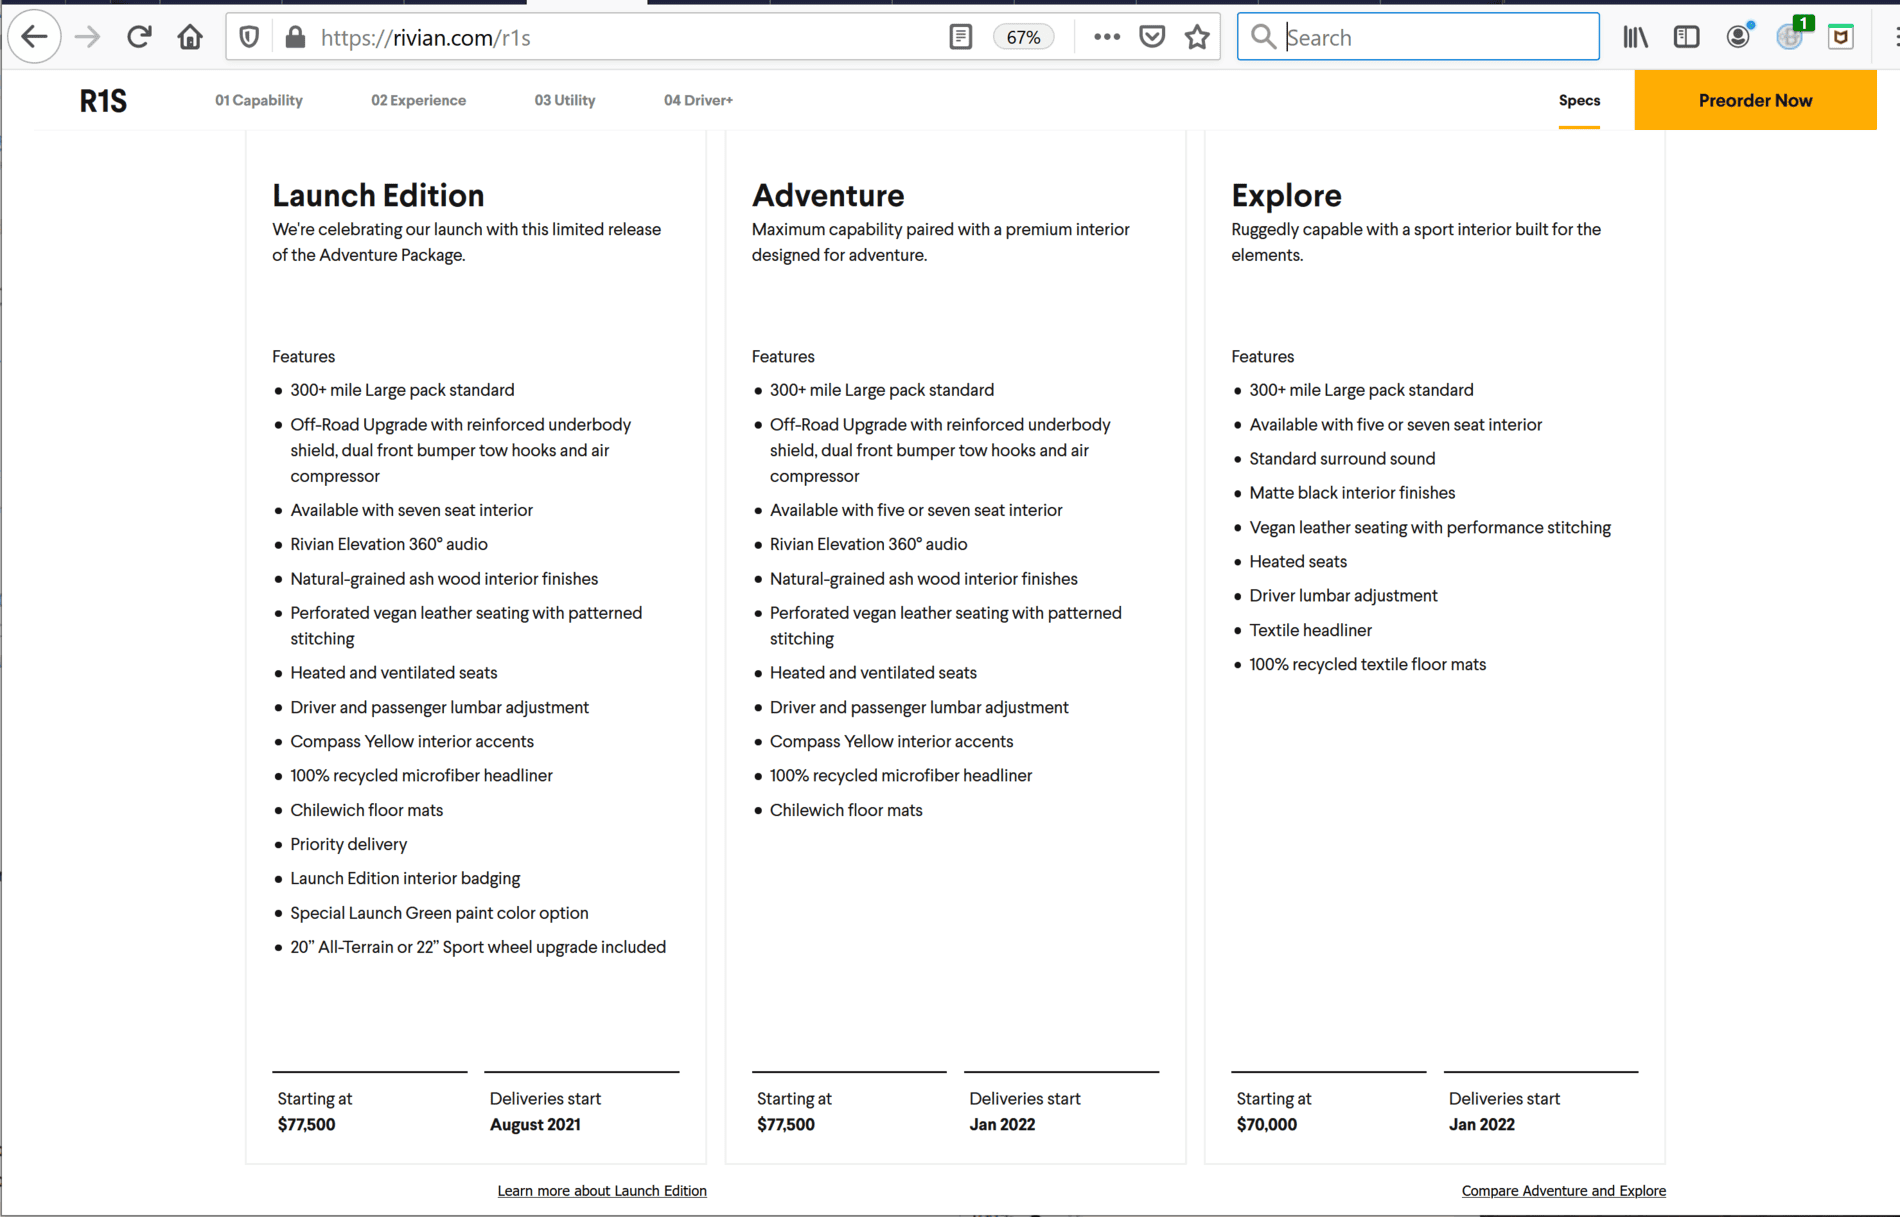Click 'Heated seats' in Explore list
Image resolution: width=1900 pixels, height=1217 pixels.
1298,562
